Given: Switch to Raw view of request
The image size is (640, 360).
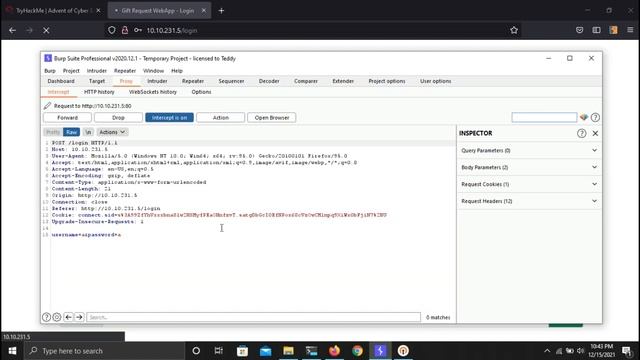Looking at the screenshot, I should (71, 132).
